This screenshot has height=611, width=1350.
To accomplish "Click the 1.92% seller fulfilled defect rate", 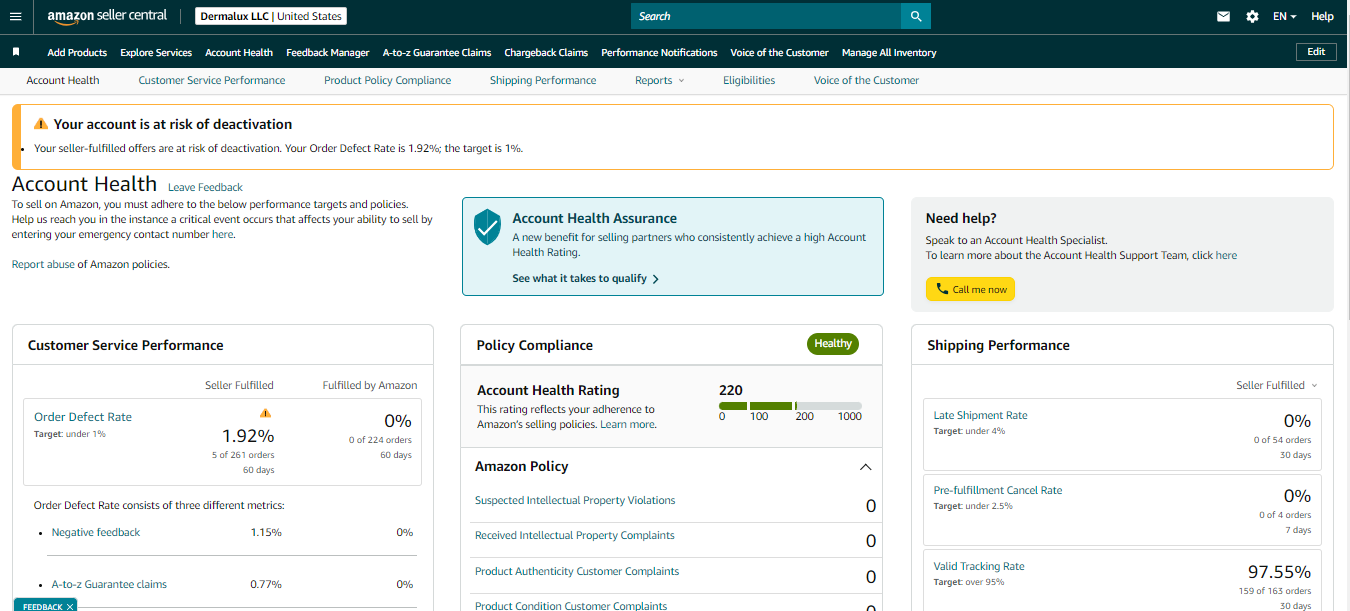I will coord(248,436).
